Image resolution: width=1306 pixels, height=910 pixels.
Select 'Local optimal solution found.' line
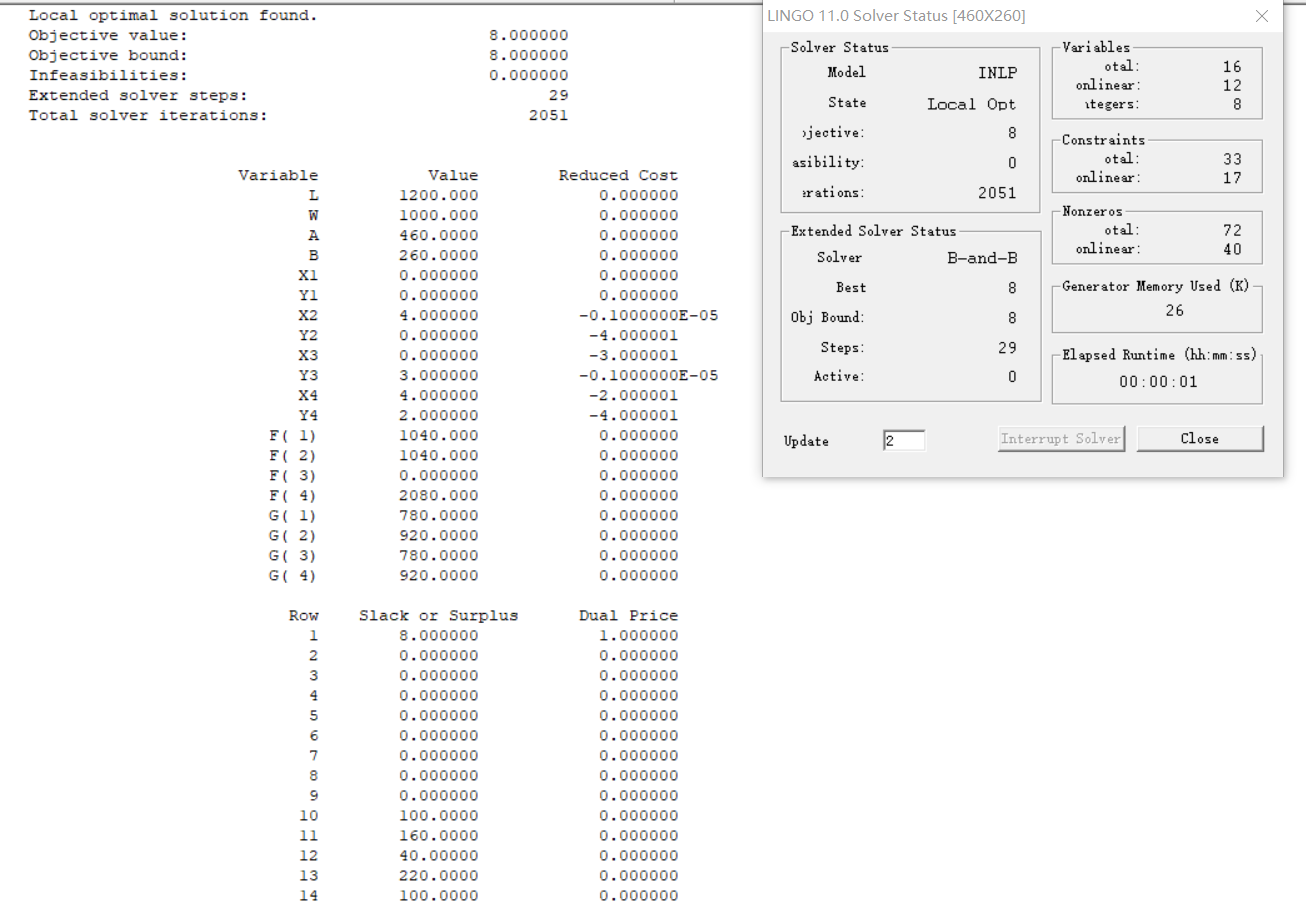[x=174, y=16]
